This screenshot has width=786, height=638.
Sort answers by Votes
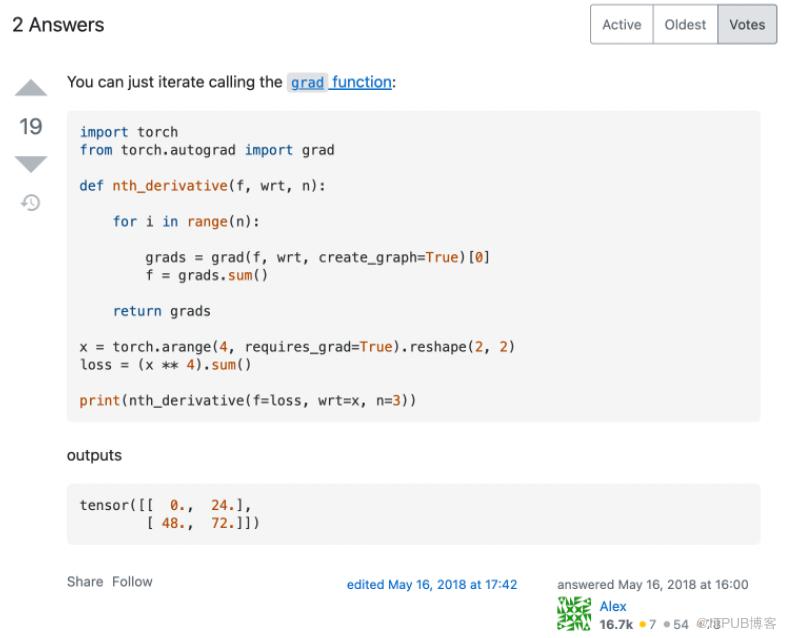coord(747,25)
